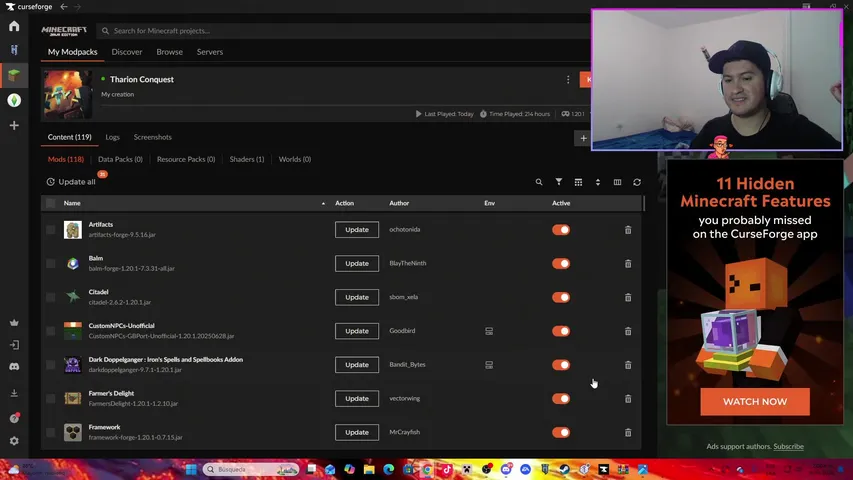Disable the Artifacts mod toggle
This screenshot has height=480, width=853.
click(561, 230)
